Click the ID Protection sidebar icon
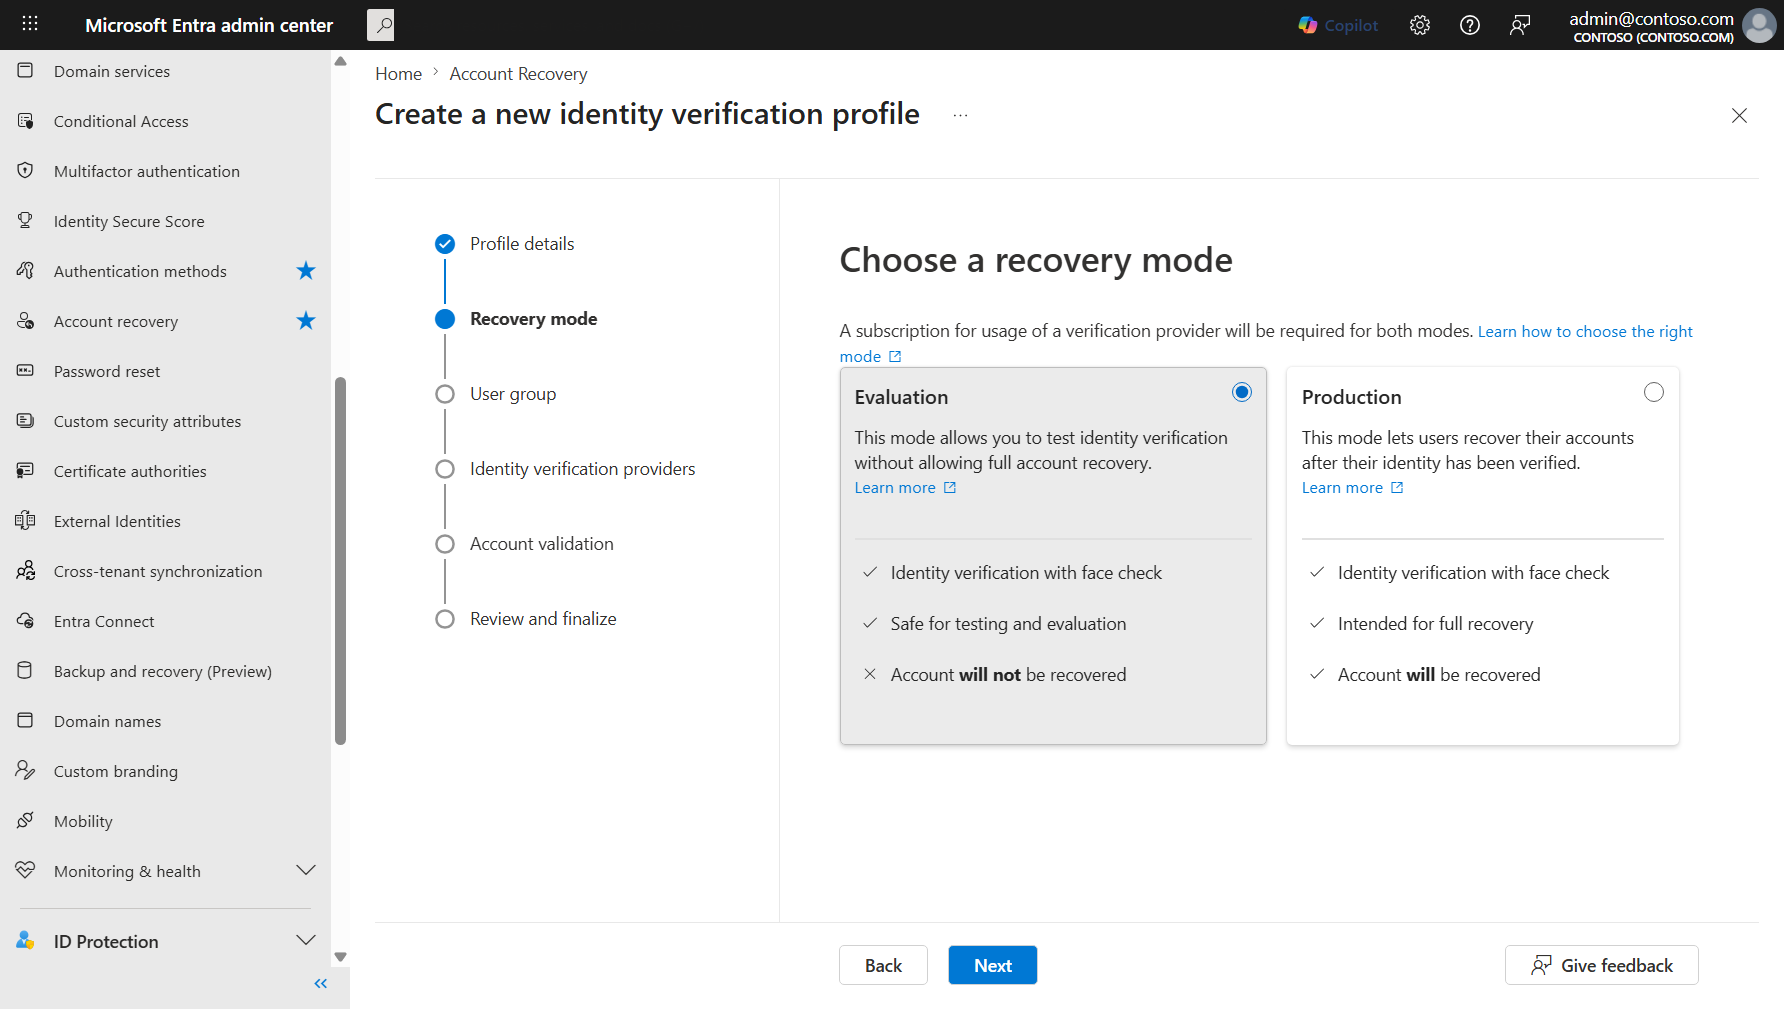The image size is (1784, 1009). (26, 941)
